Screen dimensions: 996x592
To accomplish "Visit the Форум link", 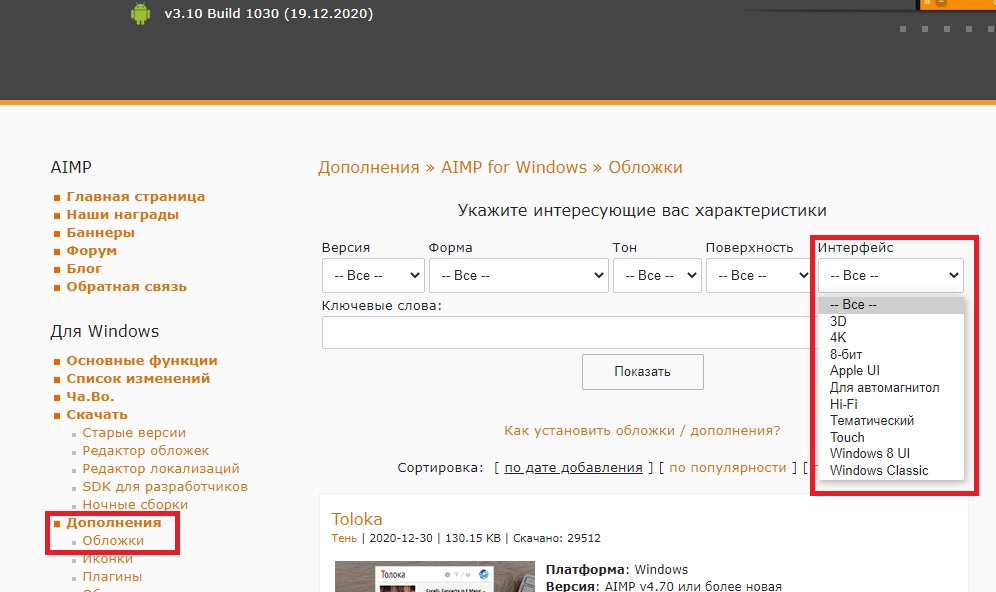I will pyautogui.click(x=91, y=251).
